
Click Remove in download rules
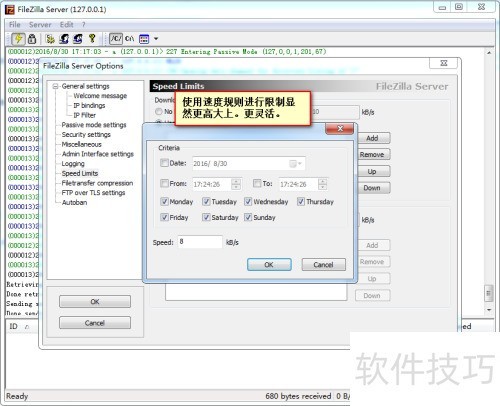tap(373, 155)
